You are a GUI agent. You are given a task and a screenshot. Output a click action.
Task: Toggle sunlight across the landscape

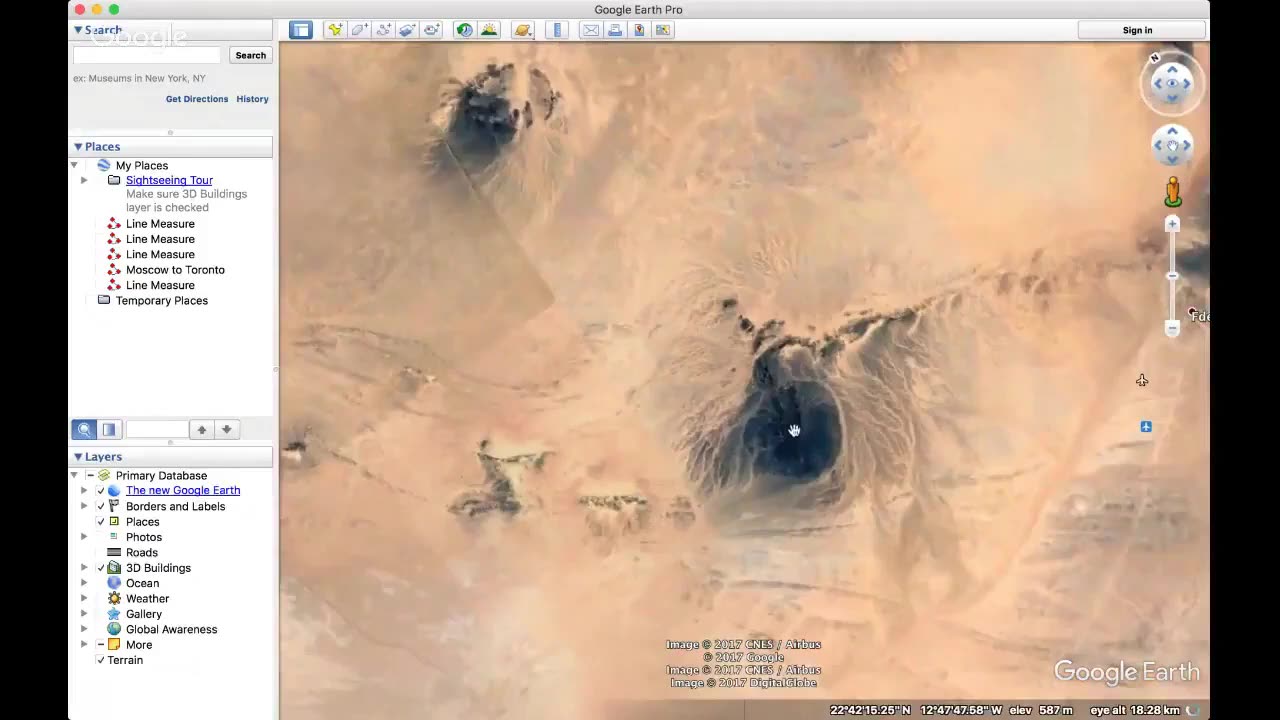(489, 30)
